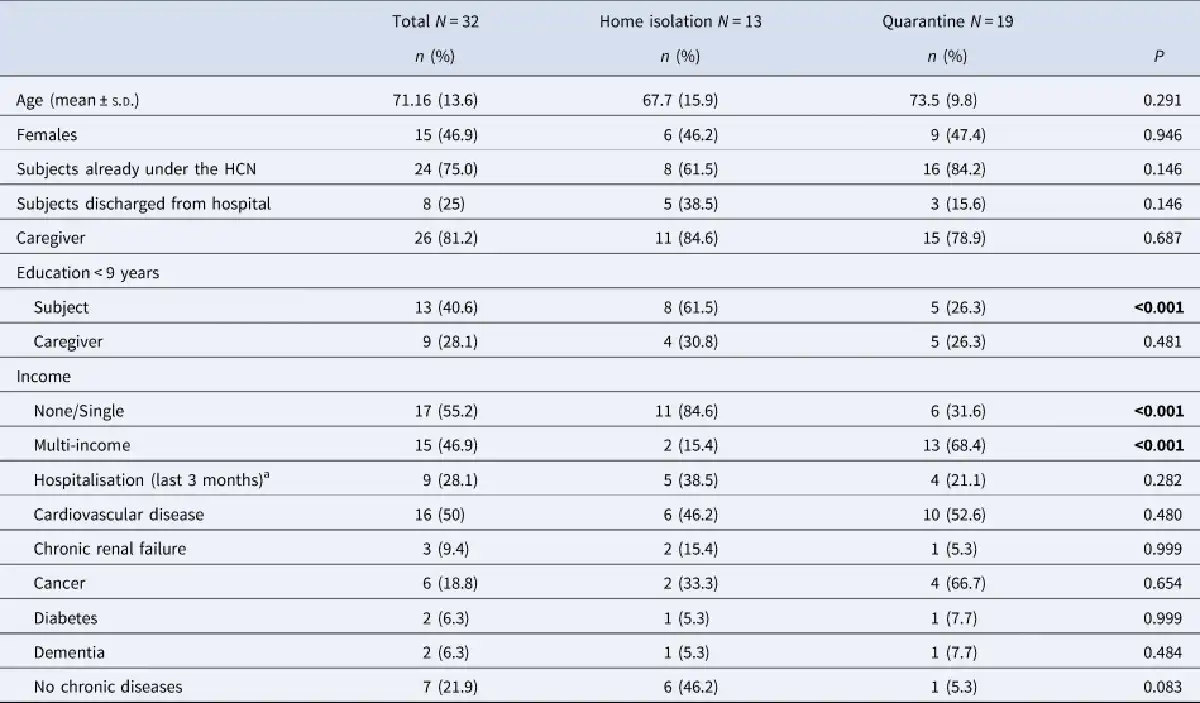Screen dimensions: 1200x703
Task: Click 'Subjects discharged from hospital' row label
Action: (143, 204)
